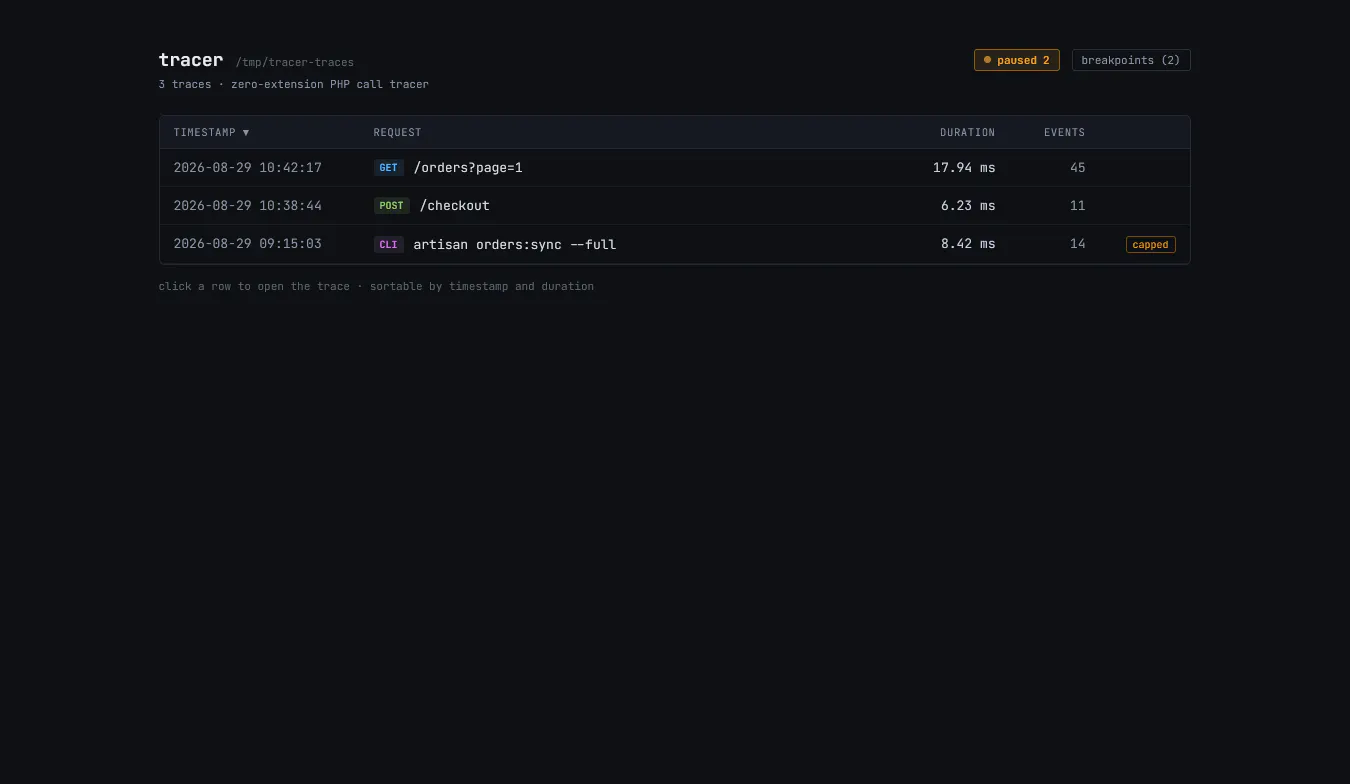1350x784 pixels.
Task: Select timestamp 2026-08-29 10:38:44
Action: pyautogui.click(x=248, y=206)
